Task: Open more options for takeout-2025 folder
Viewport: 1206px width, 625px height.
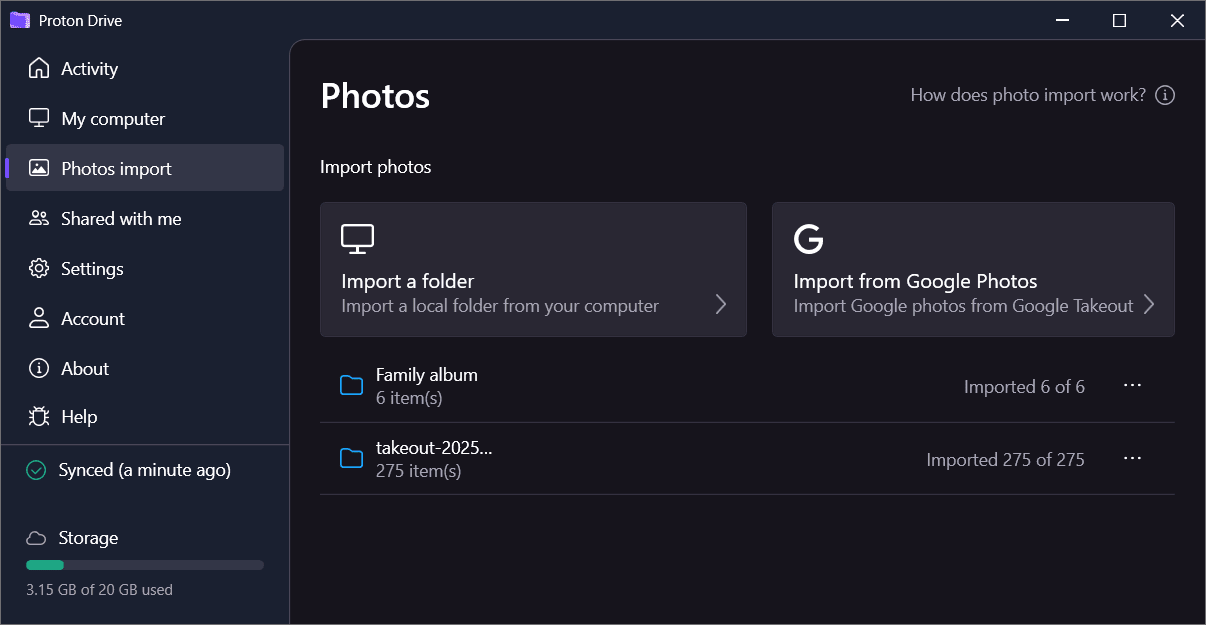Action: point(1132,458)
